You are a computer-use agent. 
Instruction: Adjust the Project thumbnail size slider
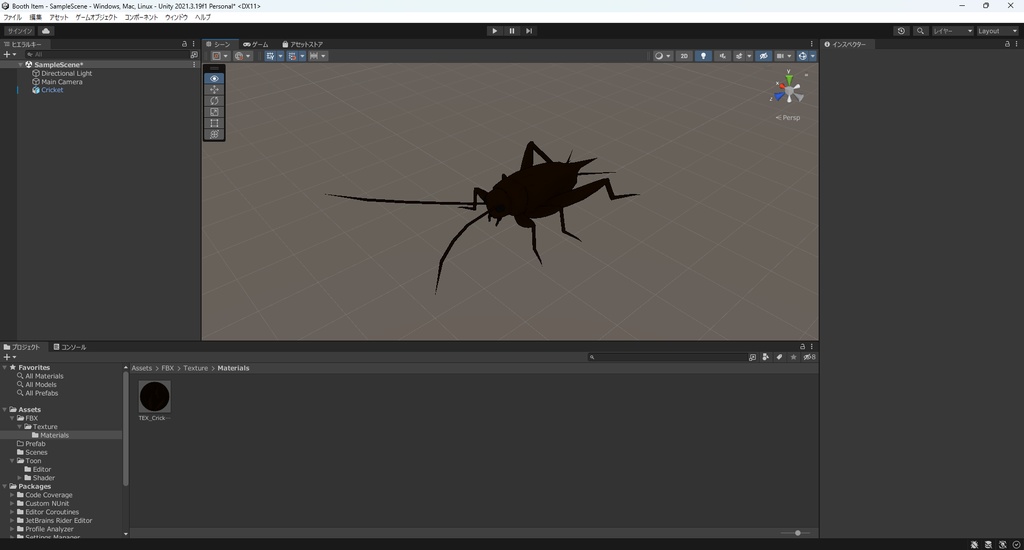click(x=797, y=533)
